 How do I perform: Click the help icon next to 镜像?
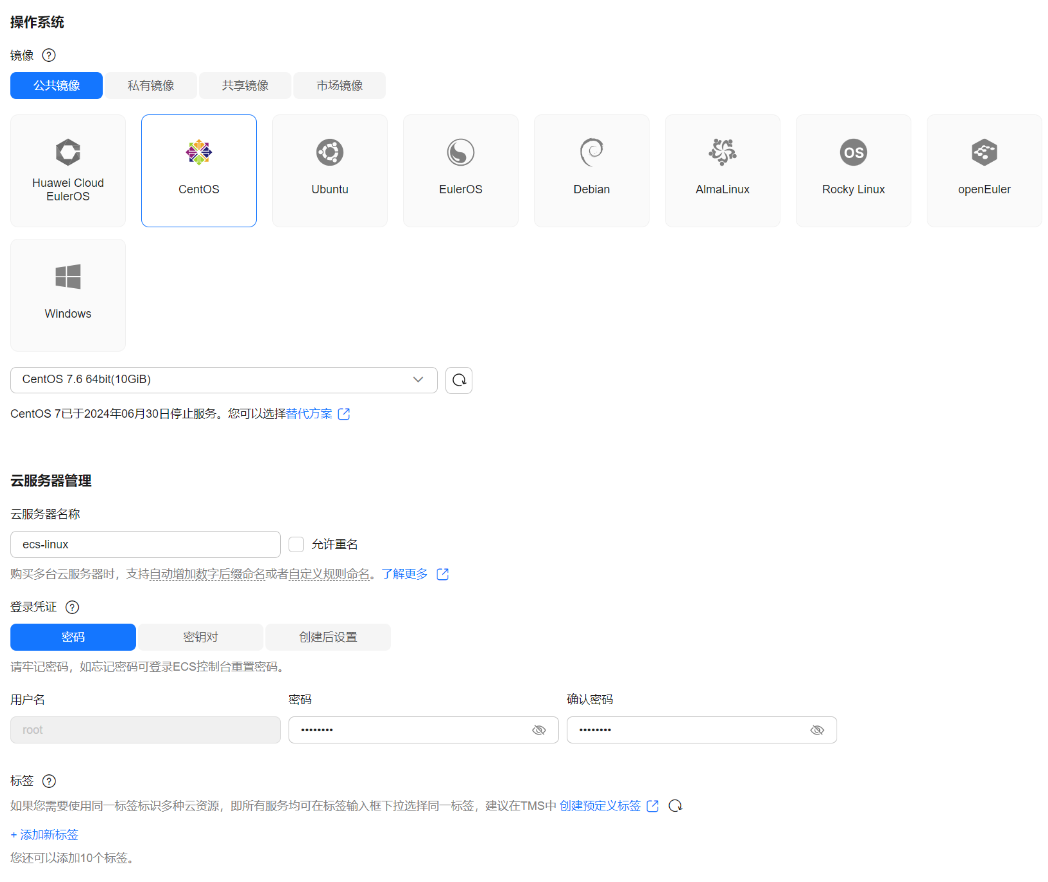[49, 55]
